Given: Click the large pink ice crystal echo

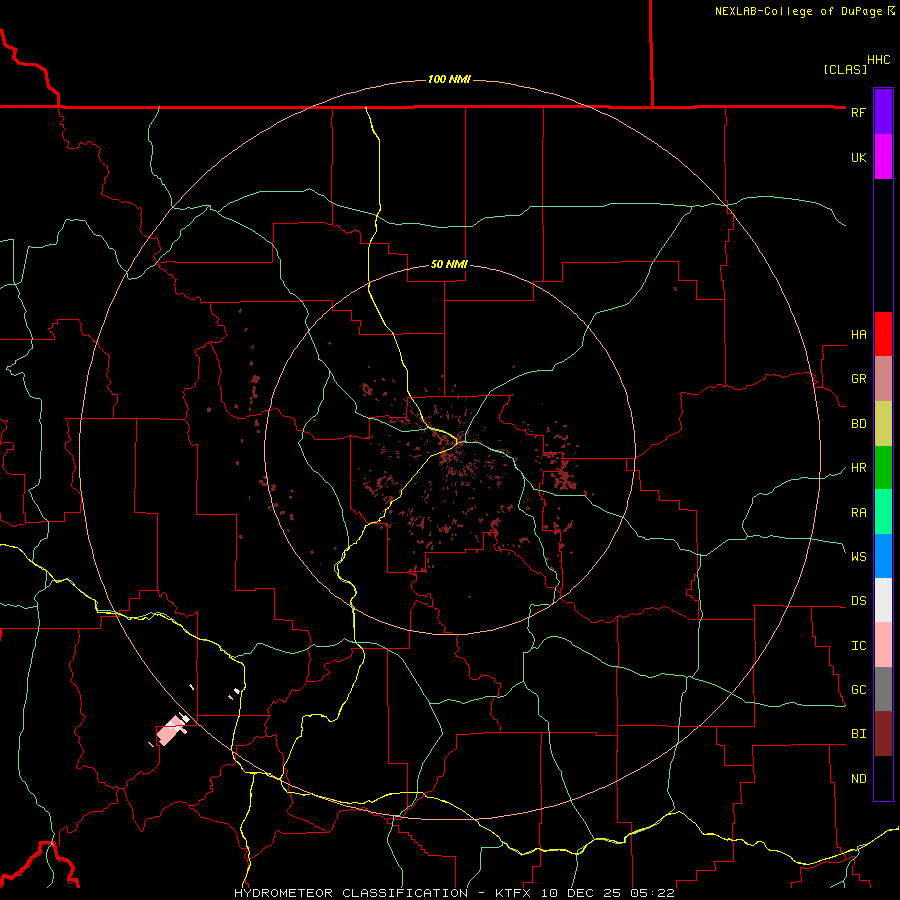Looking at the screenshot, I should click(x=171, y=731).
